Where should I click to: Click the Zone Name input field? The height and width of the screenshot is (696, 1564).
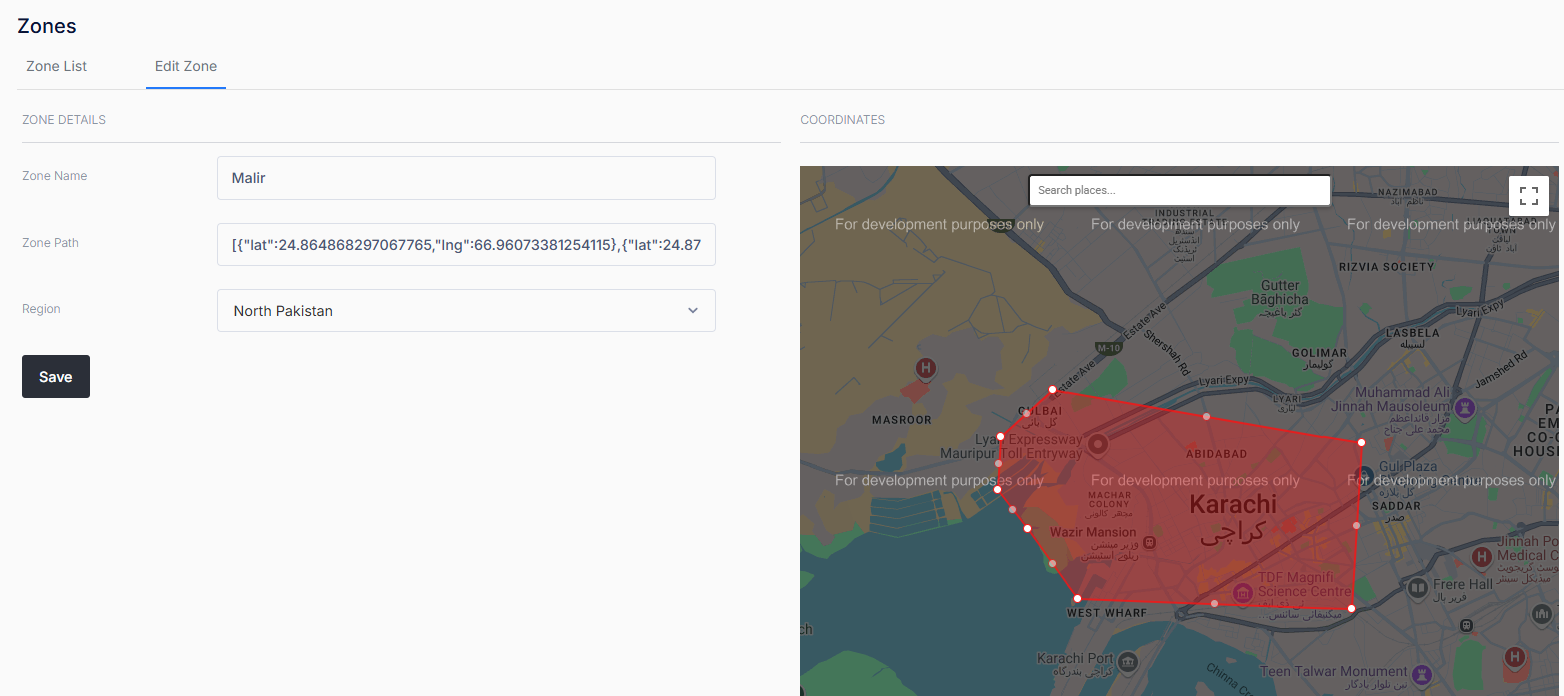(x=466, y=178)
